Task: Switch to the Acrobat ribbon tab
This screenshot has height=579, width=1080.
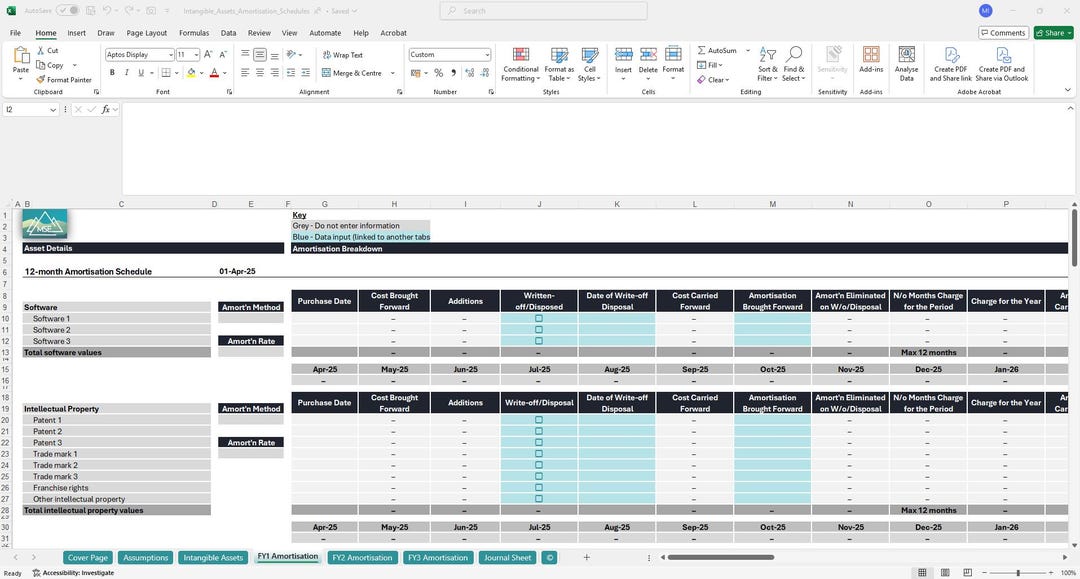Action: click(393, 33)
